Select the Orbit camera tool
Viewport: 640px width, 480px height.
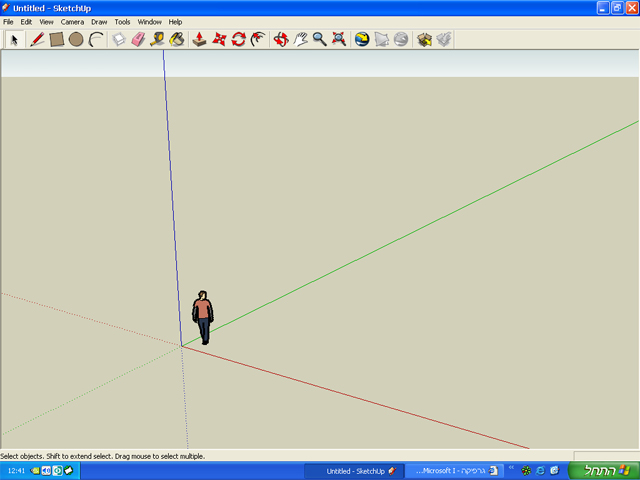point(280,40)
